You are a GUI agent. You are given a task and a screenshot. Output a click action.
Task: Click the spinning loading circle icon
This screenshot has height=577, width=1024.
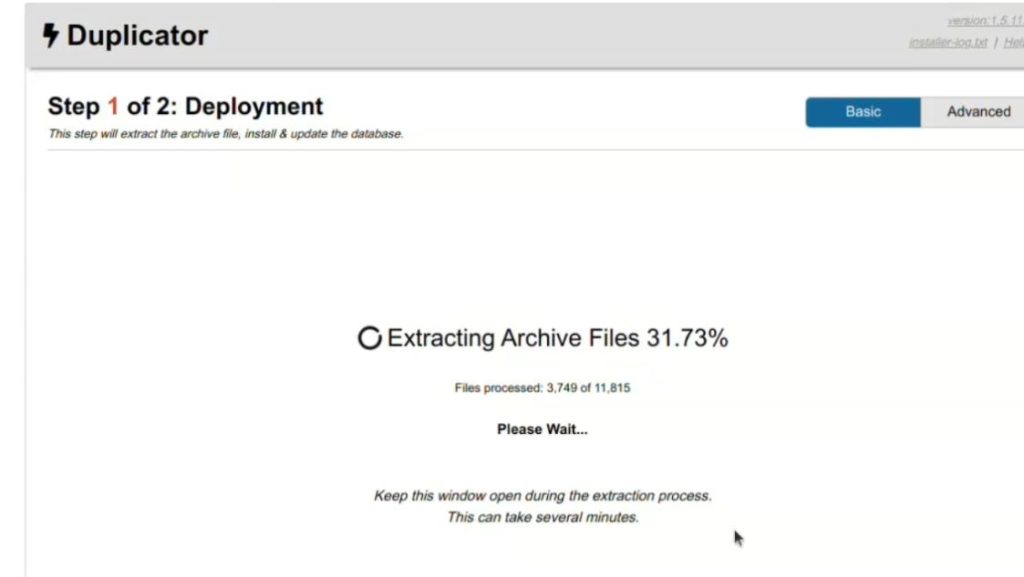(x=370, y=338)
